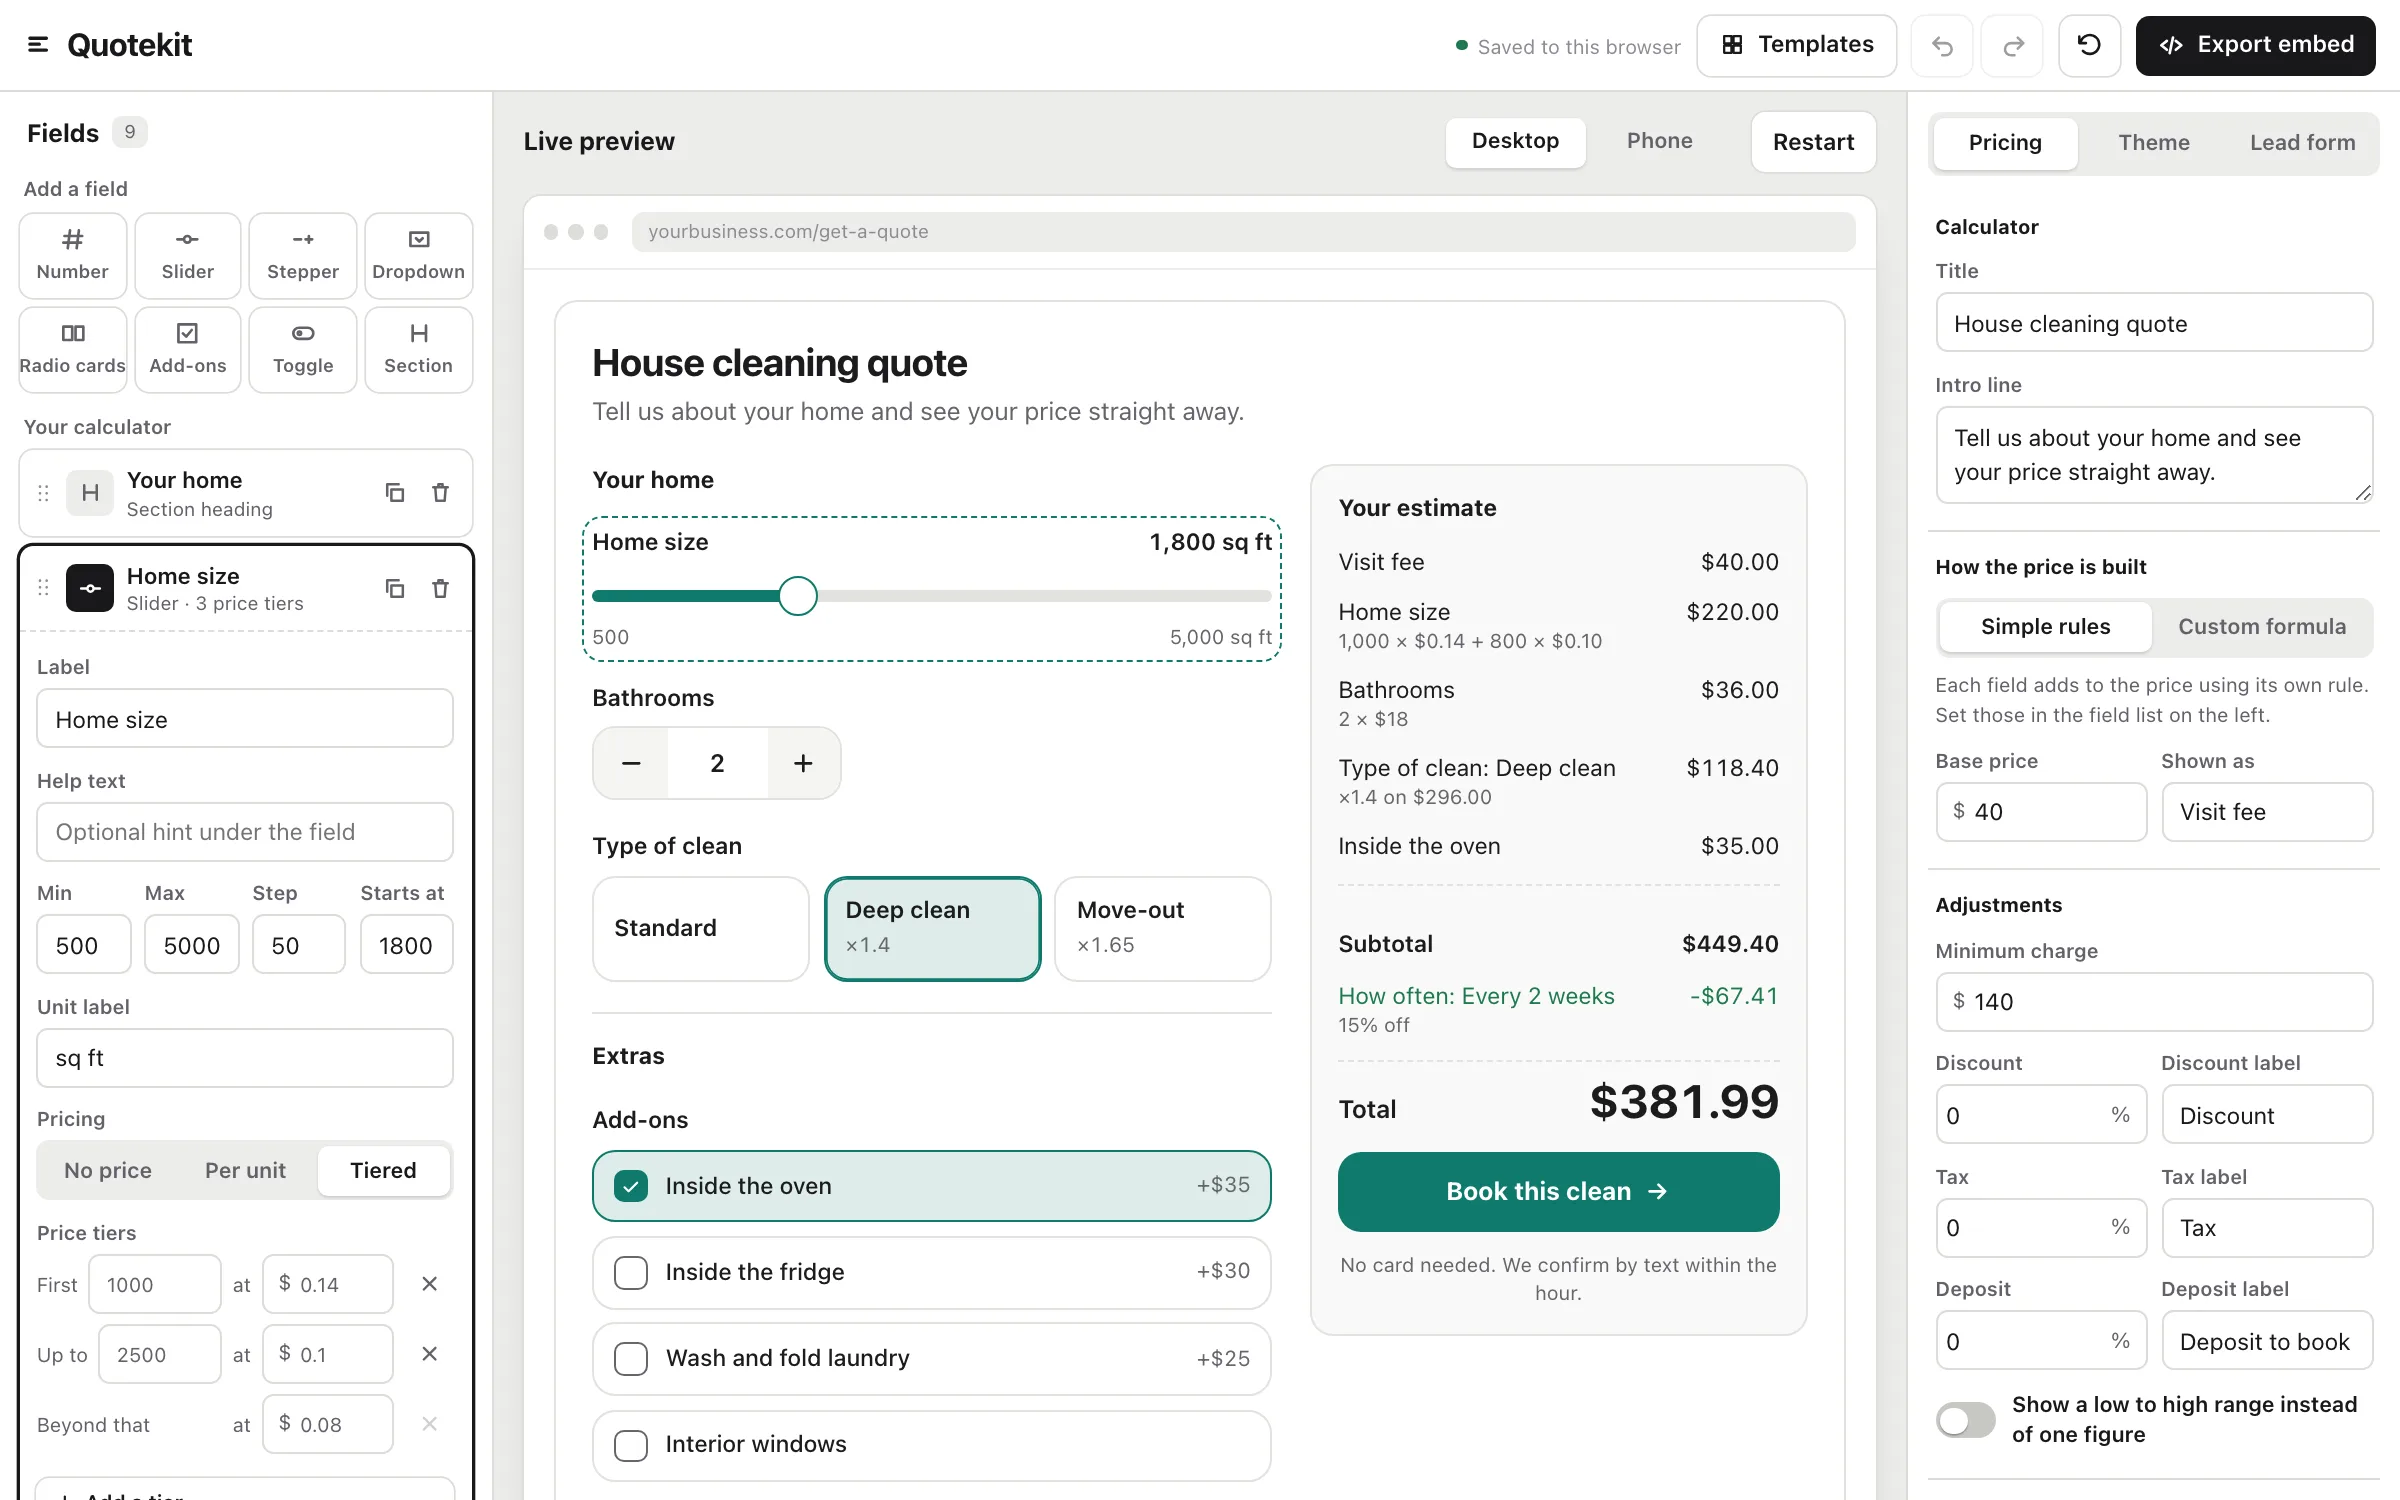The width and height of the screenshot is (2400, 1500).
Task: Click the Book this clean button
Action: (x=1558, y=1191)
